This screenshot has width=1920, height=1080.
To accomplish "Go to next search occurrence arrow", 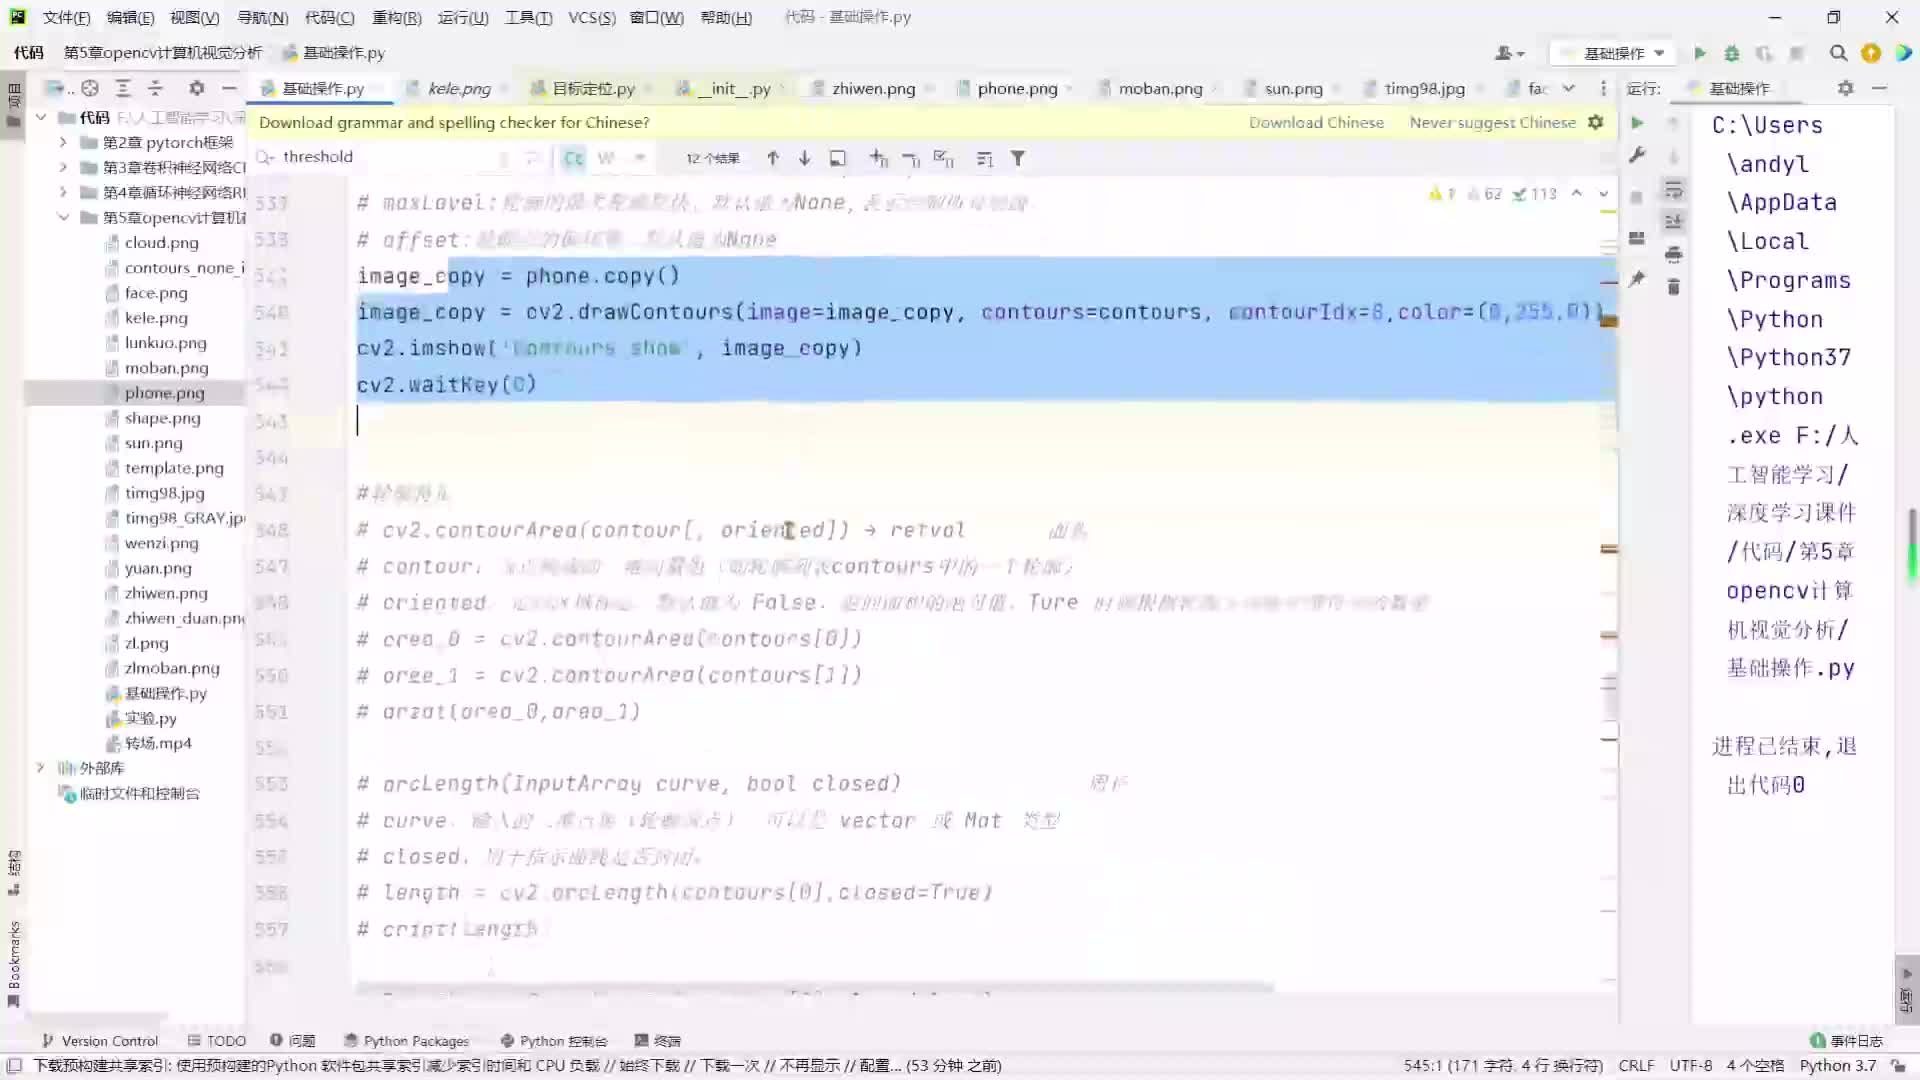I will 804,158.
